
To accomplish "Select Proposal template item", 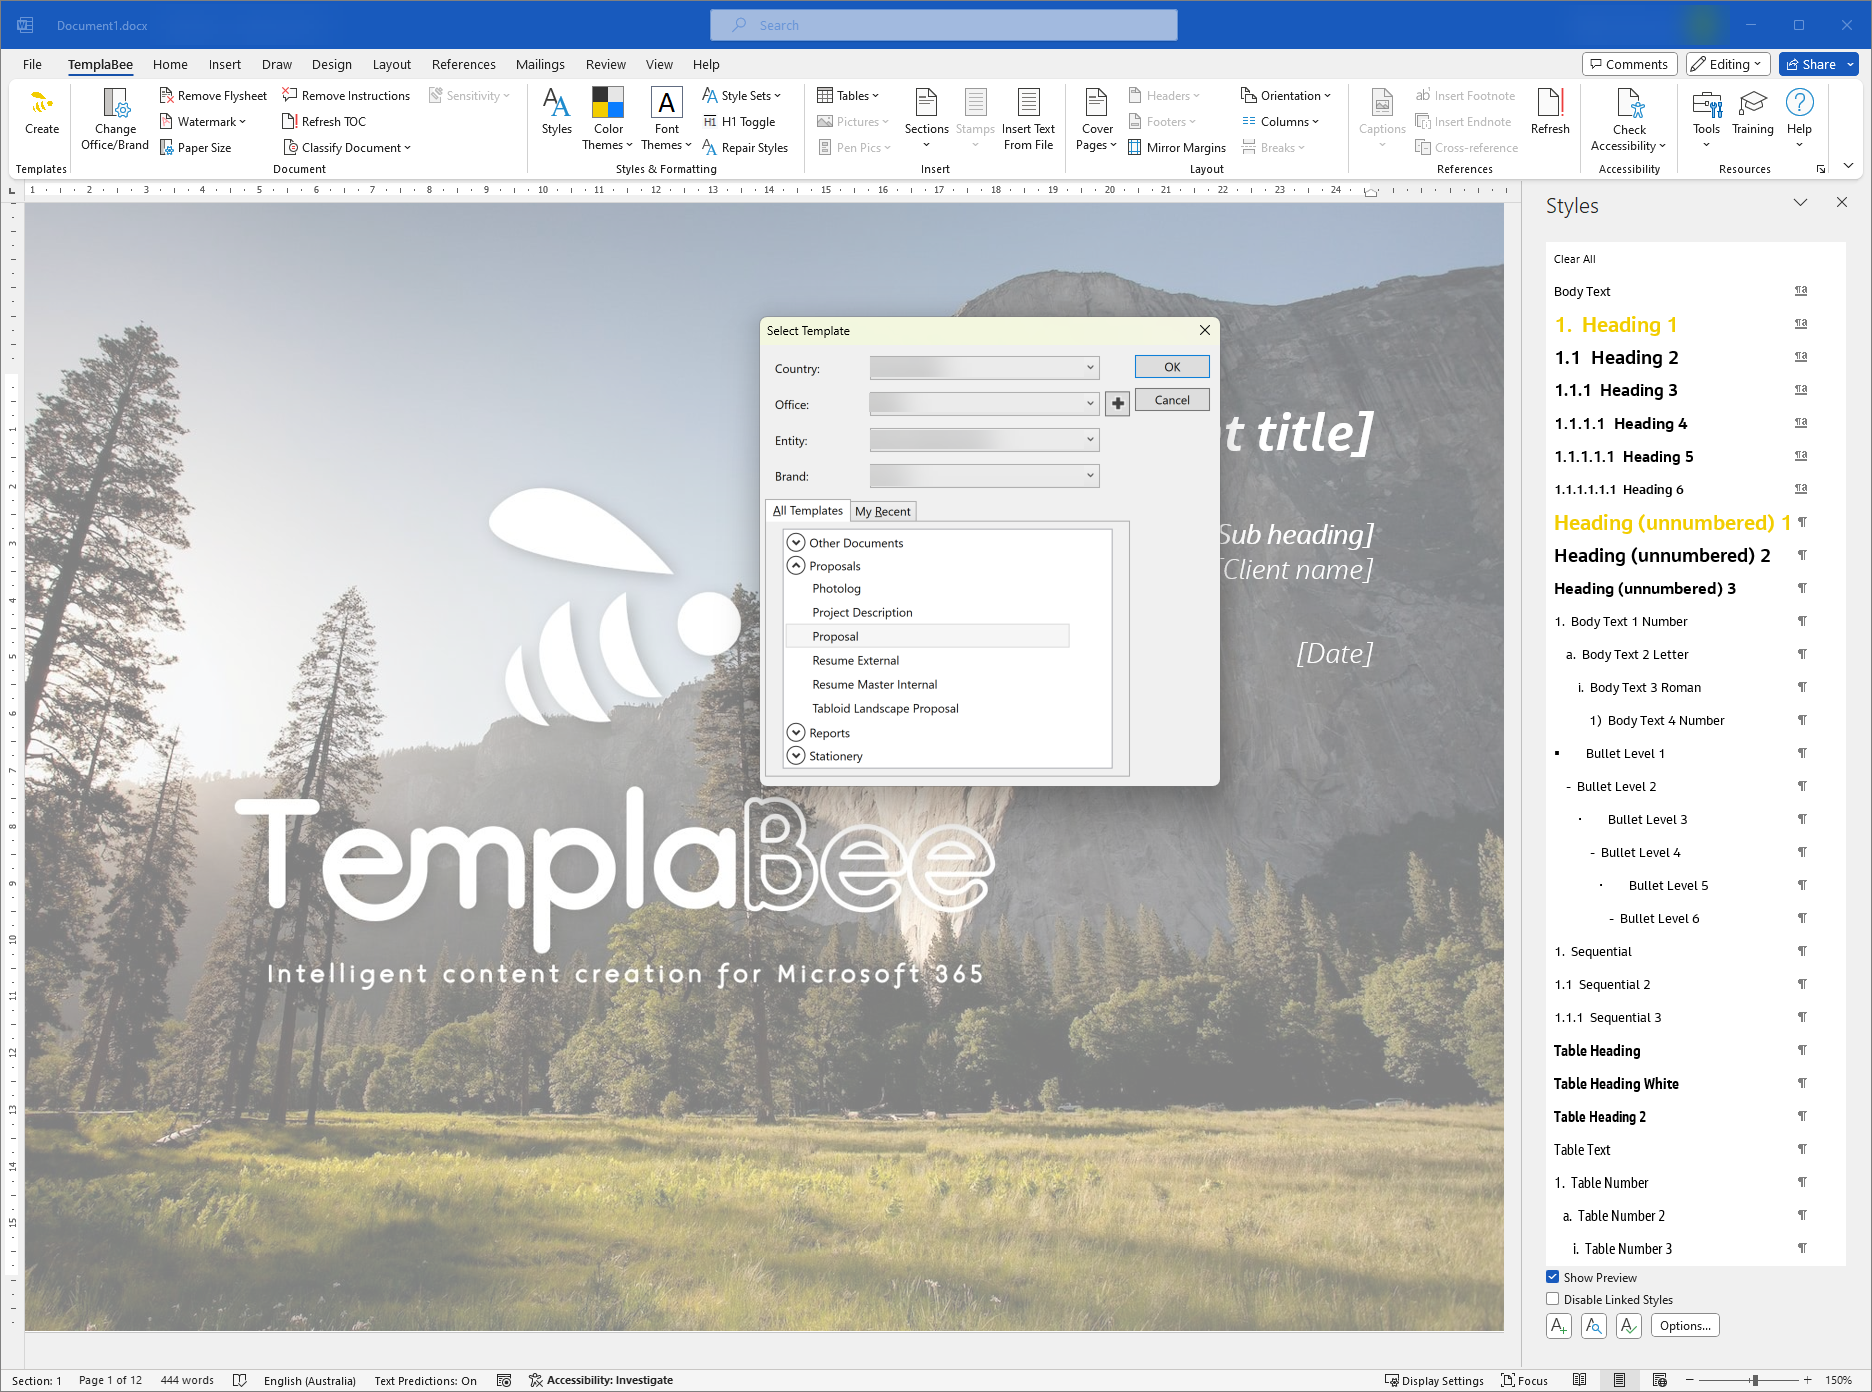I will pyautogui.click(x=927, y=636).
